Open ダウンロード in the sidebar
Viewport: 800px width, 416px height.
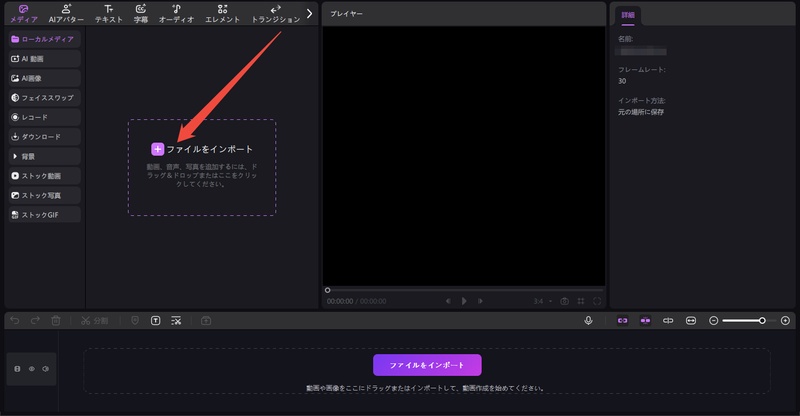coord(45,137)
